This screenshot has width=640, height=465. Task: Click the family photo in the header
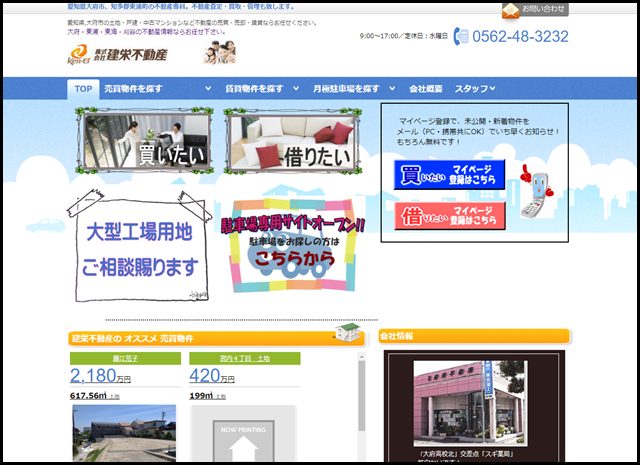(220, 52)
